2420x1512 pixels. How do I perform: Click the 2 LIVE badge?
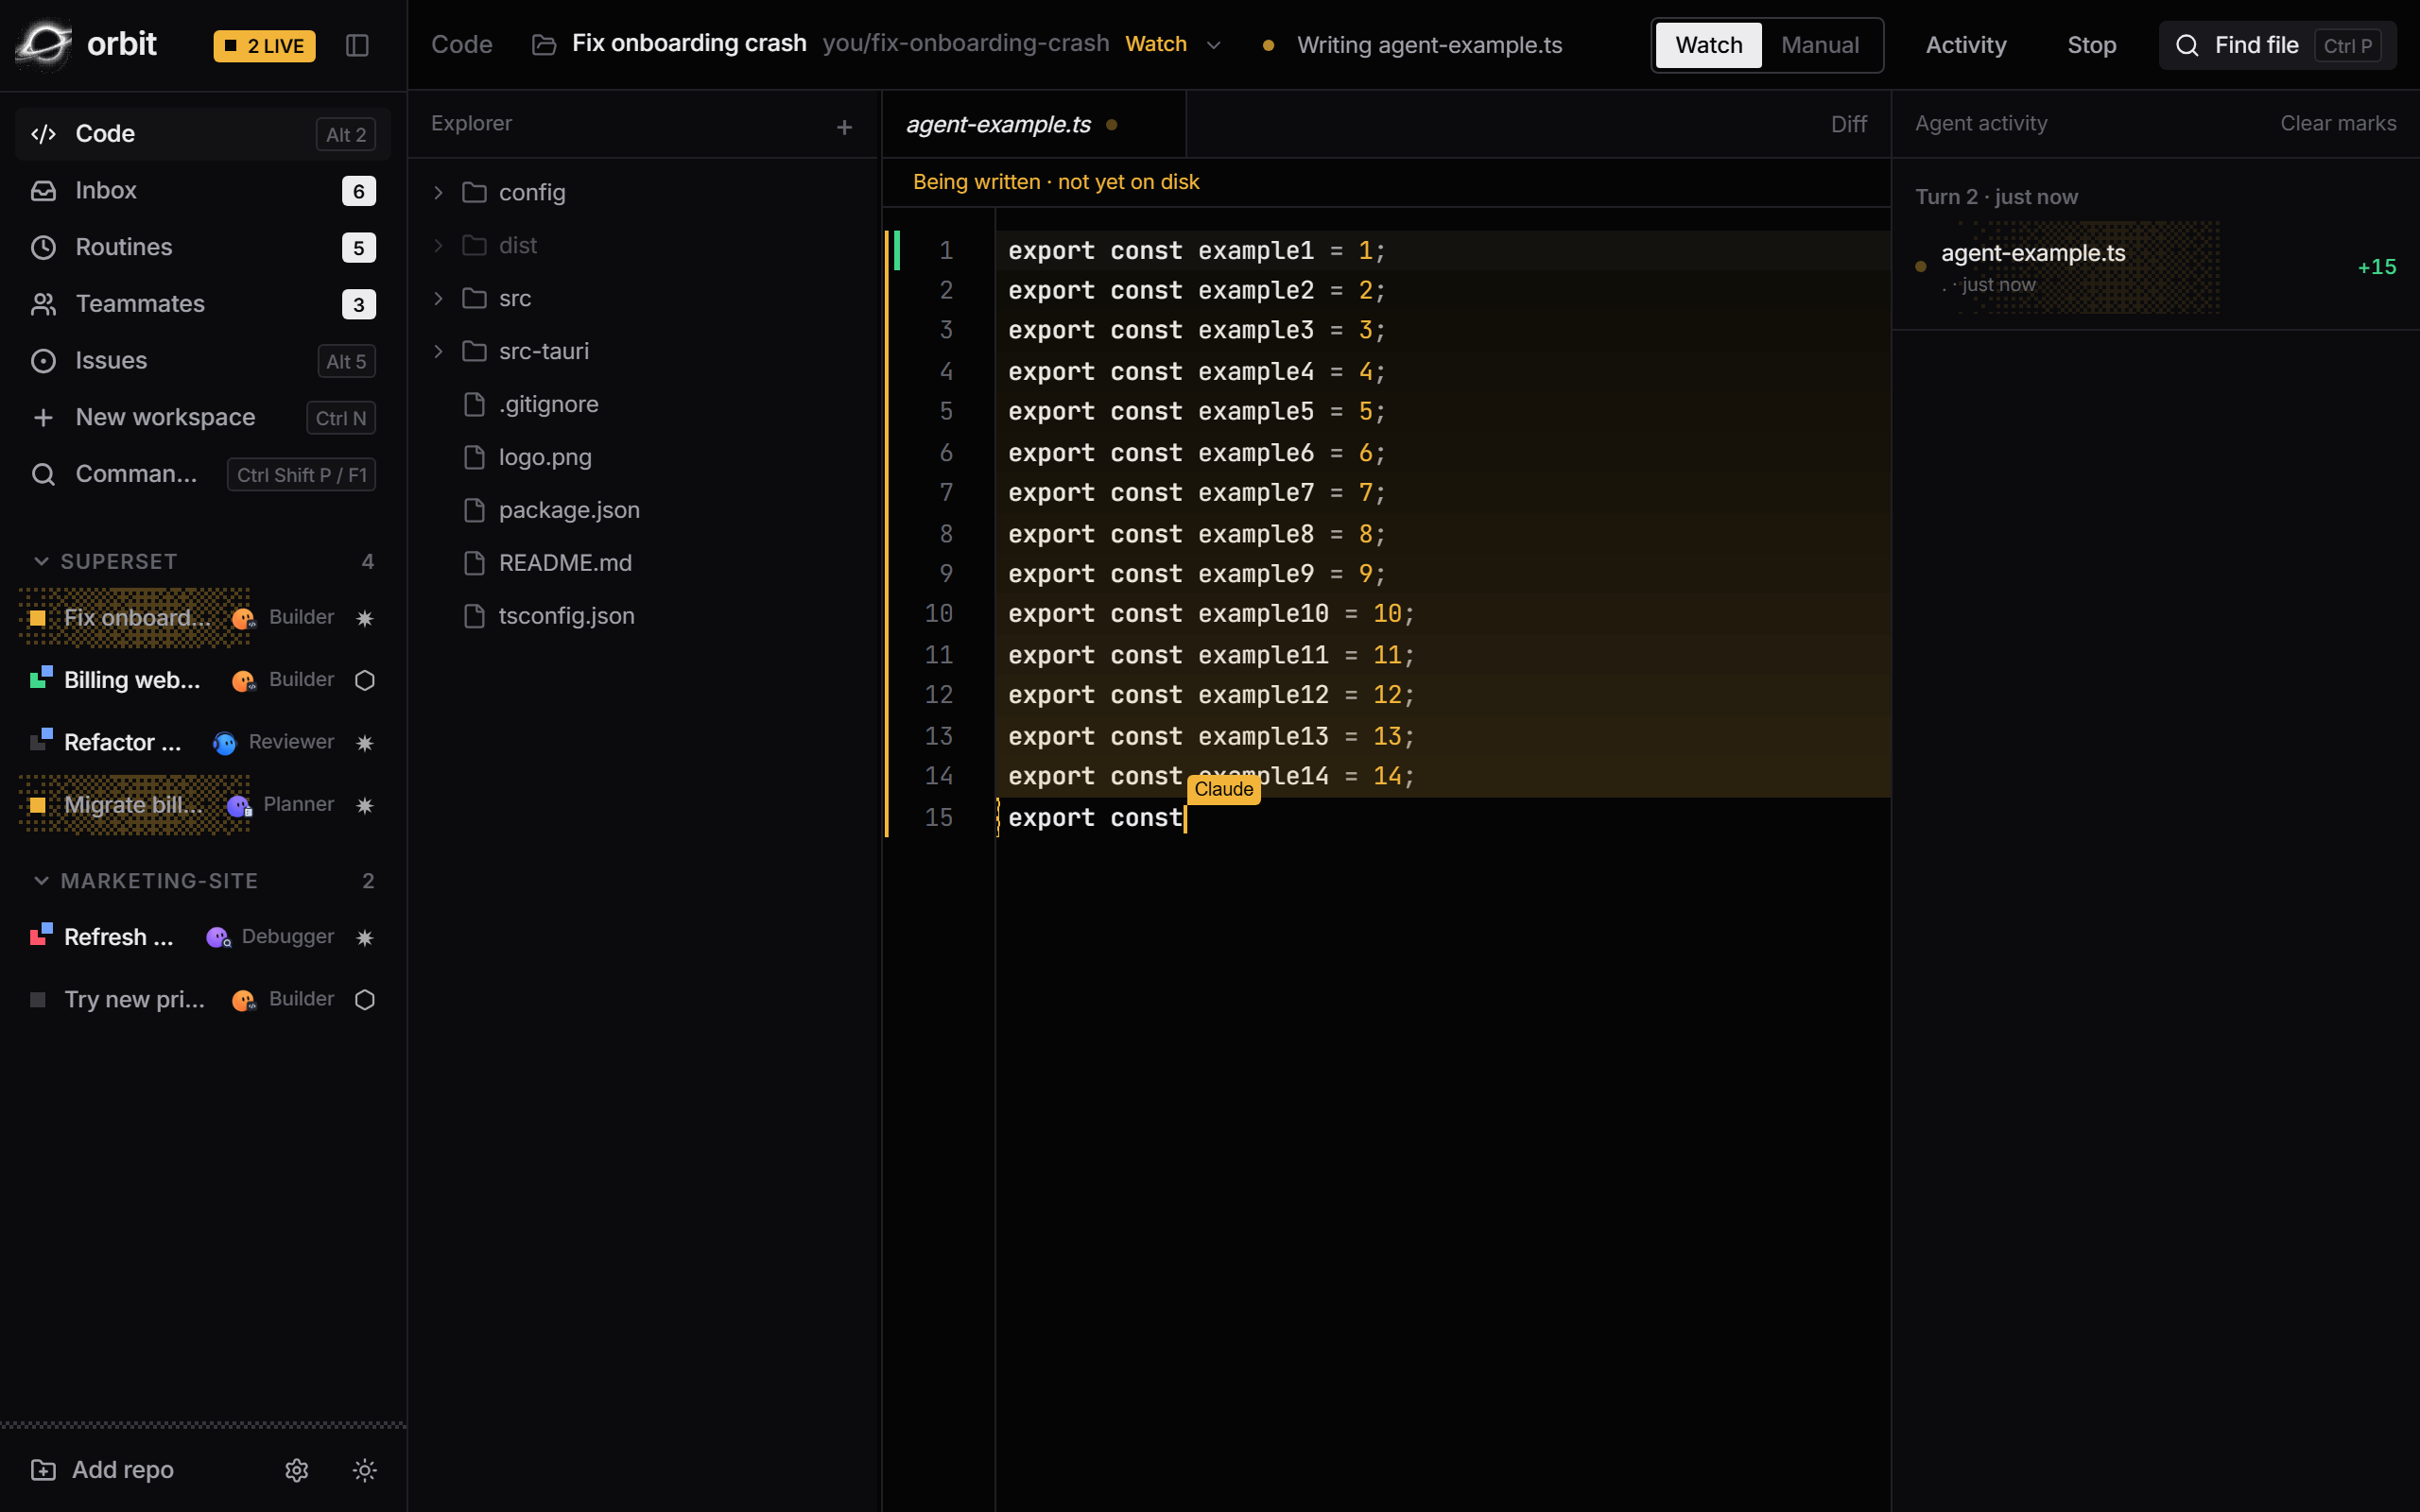[x=265, y=46]
